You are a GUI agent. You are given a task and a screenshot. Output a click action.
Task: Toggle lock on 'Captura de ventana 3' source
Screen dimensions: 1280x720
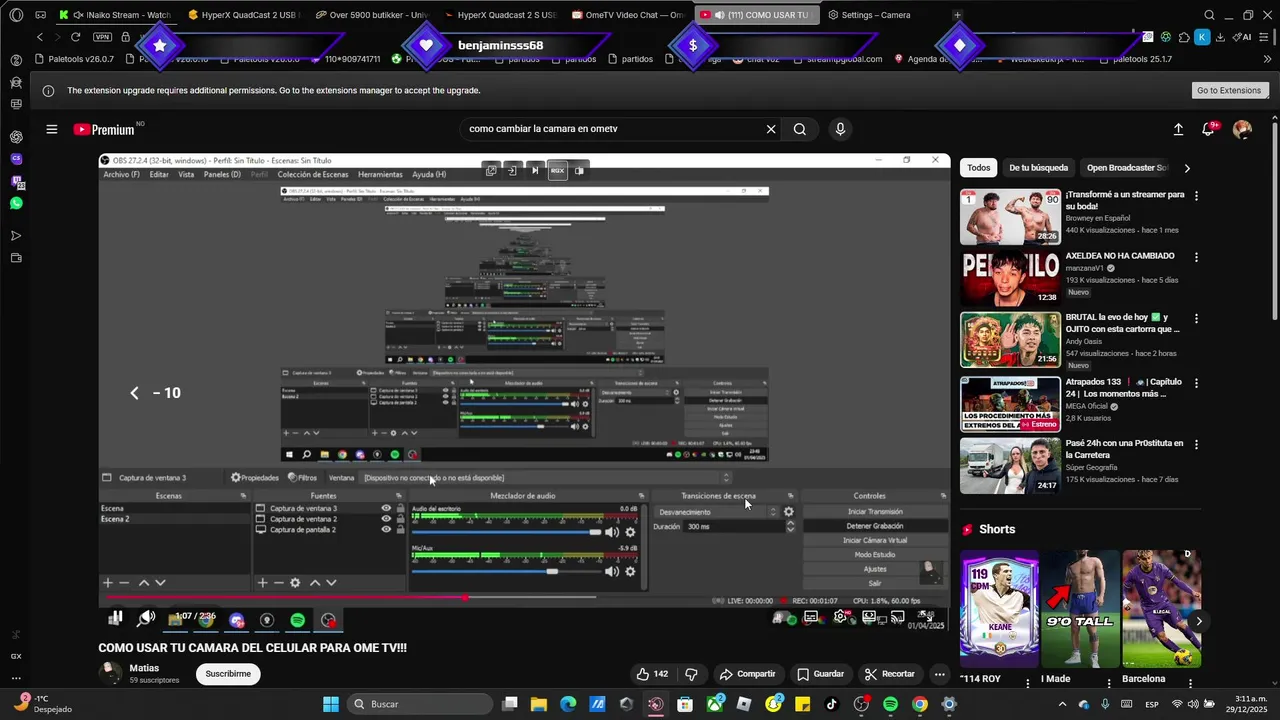coord(401,508)
